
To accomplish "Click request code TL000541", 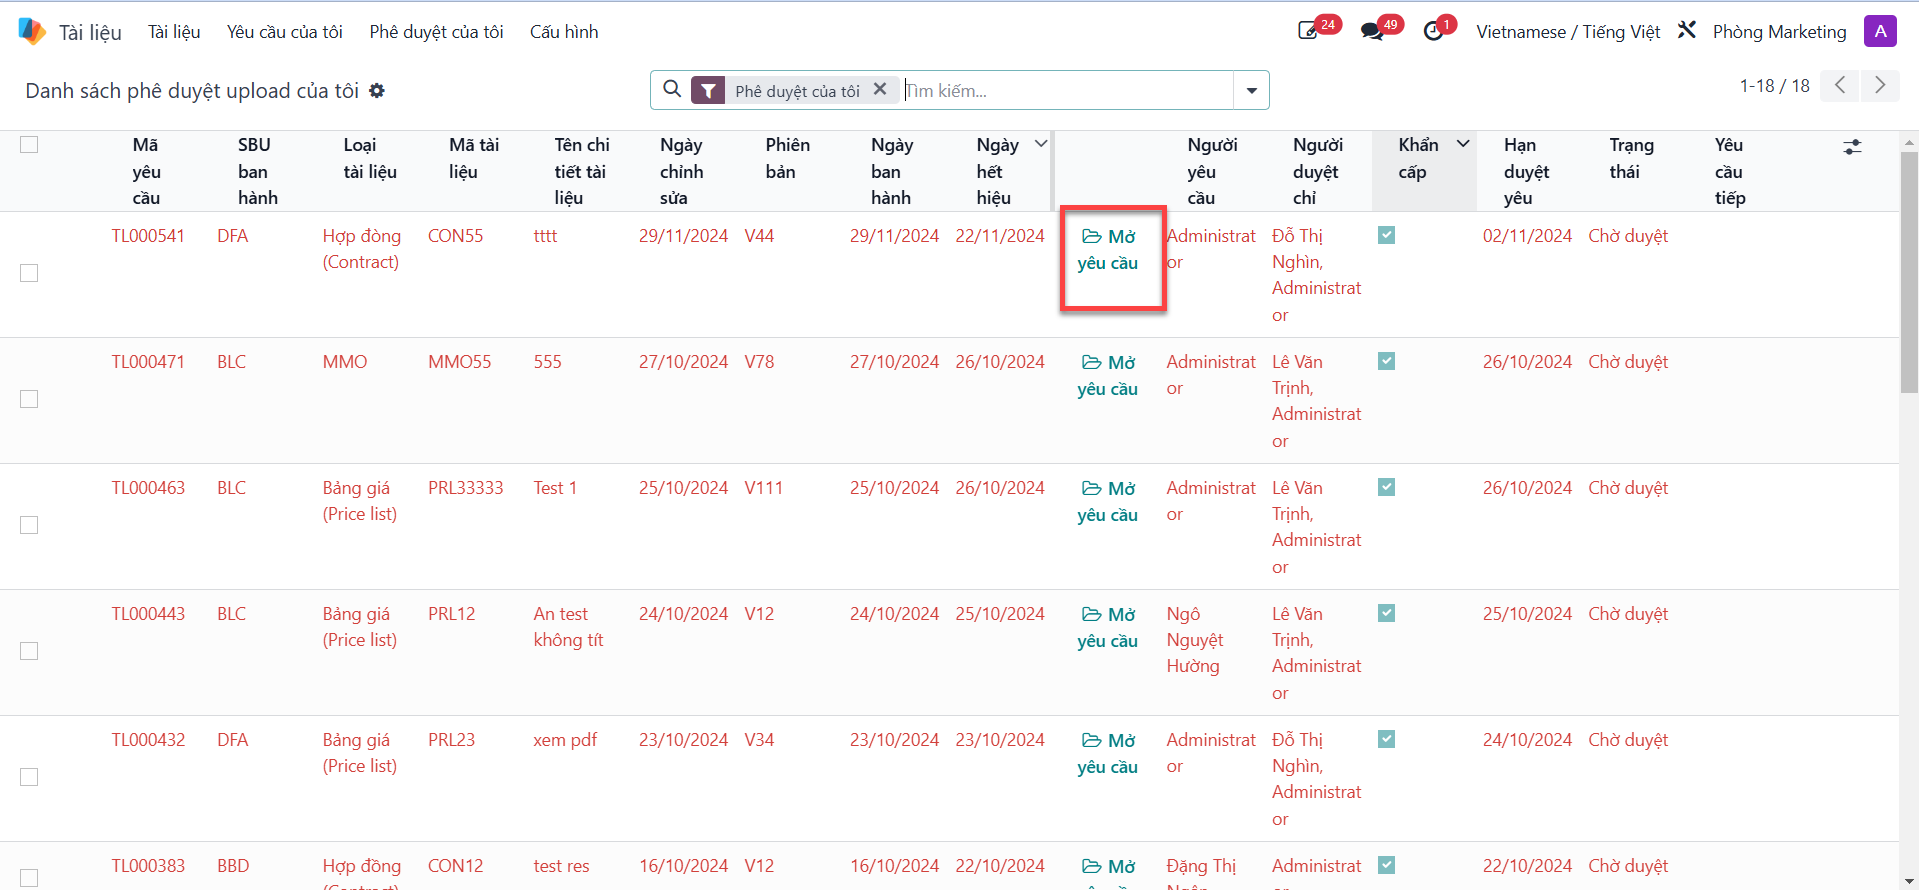I will coord(148,236).
